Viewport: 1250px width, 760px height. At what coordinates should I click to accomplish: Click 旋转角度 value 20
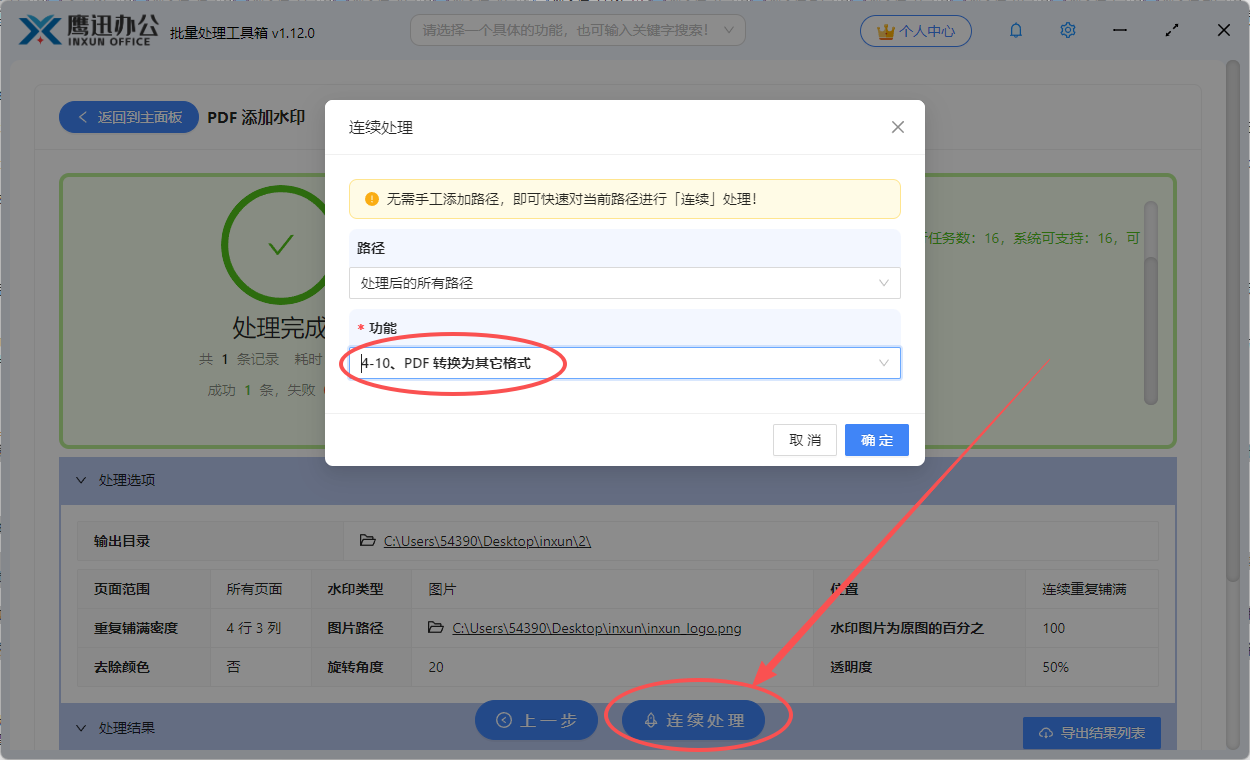click(436, 666)
